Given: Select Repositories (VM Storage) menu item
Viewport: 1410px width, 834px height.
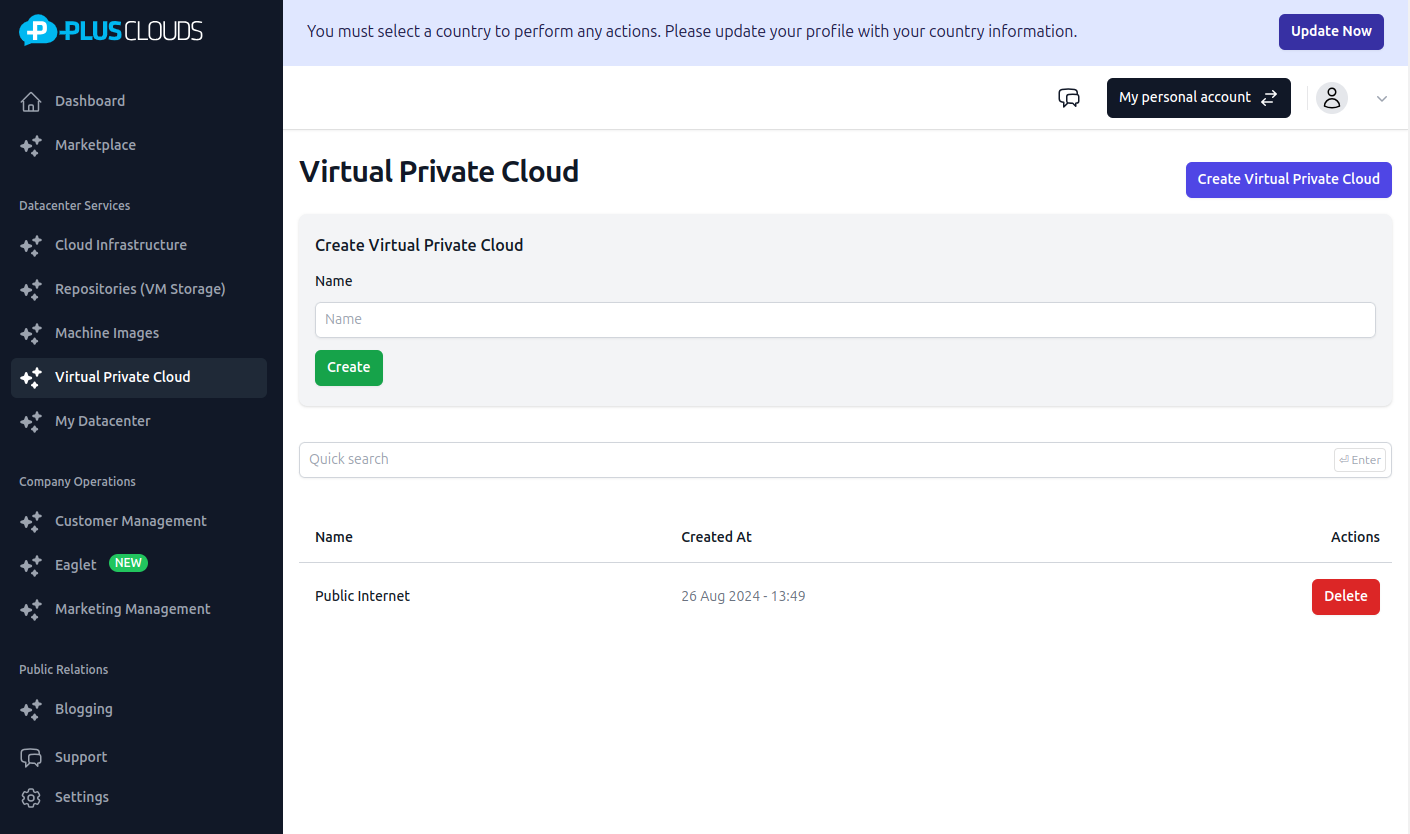Looking at the screenshot, I should coord(140,289).
